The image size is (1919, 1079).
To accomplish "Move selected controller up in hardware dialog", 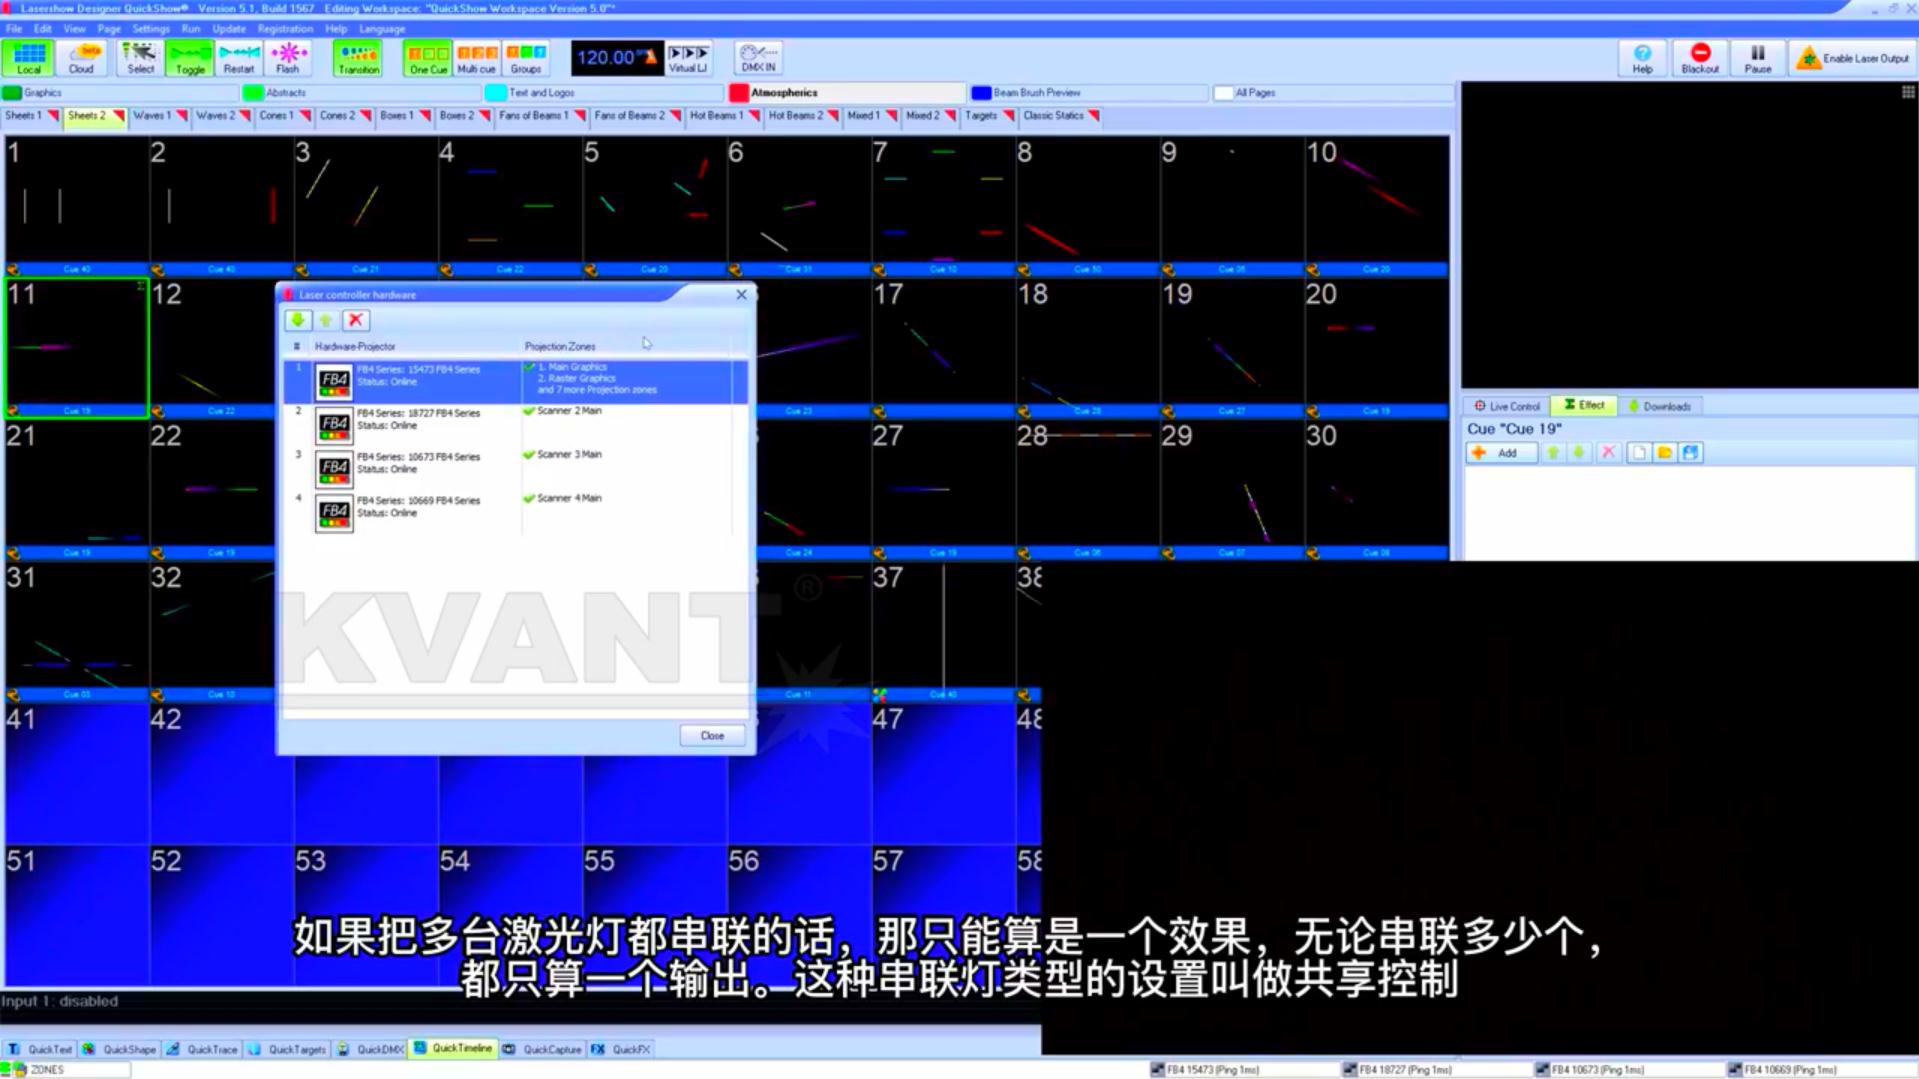I will click(326, 320).
